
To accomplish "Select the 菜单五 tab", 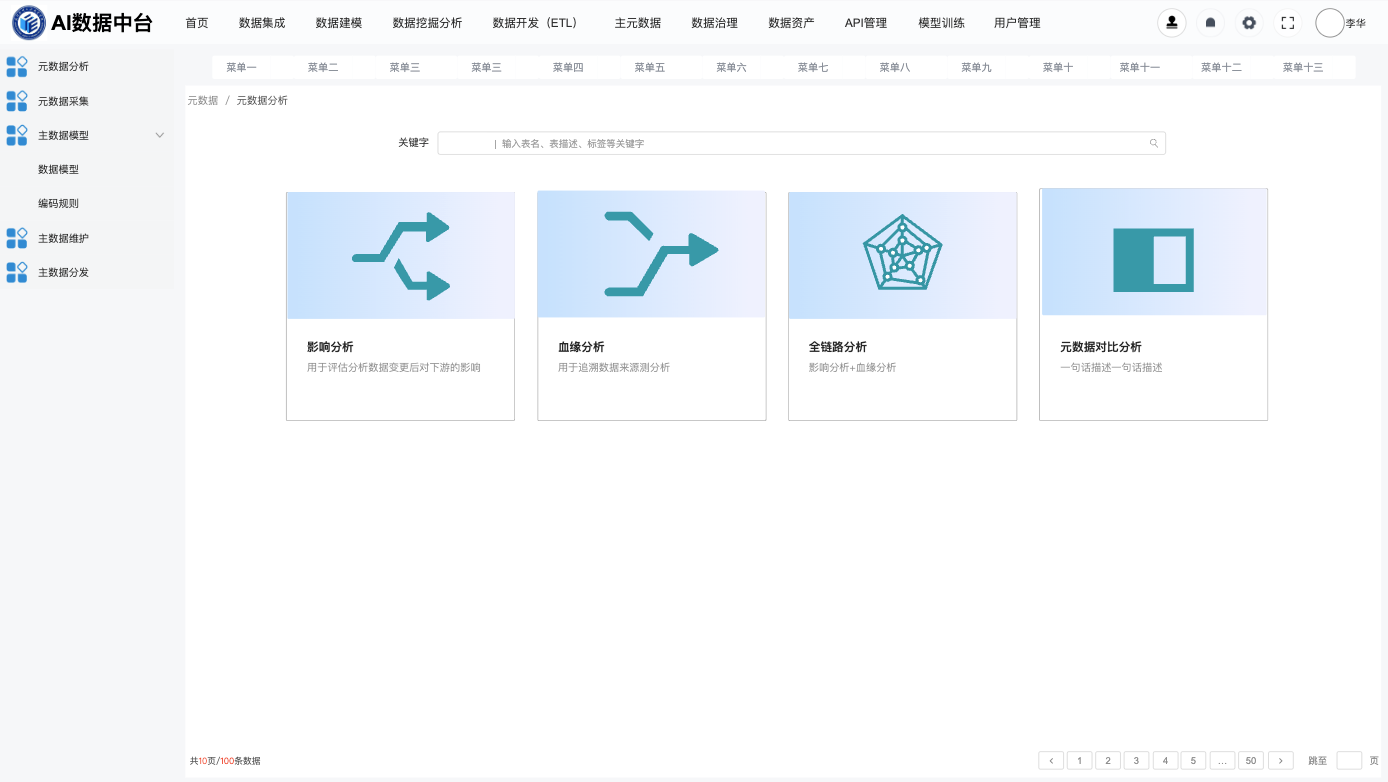I will pyautogui.click(x=650, y=68).
